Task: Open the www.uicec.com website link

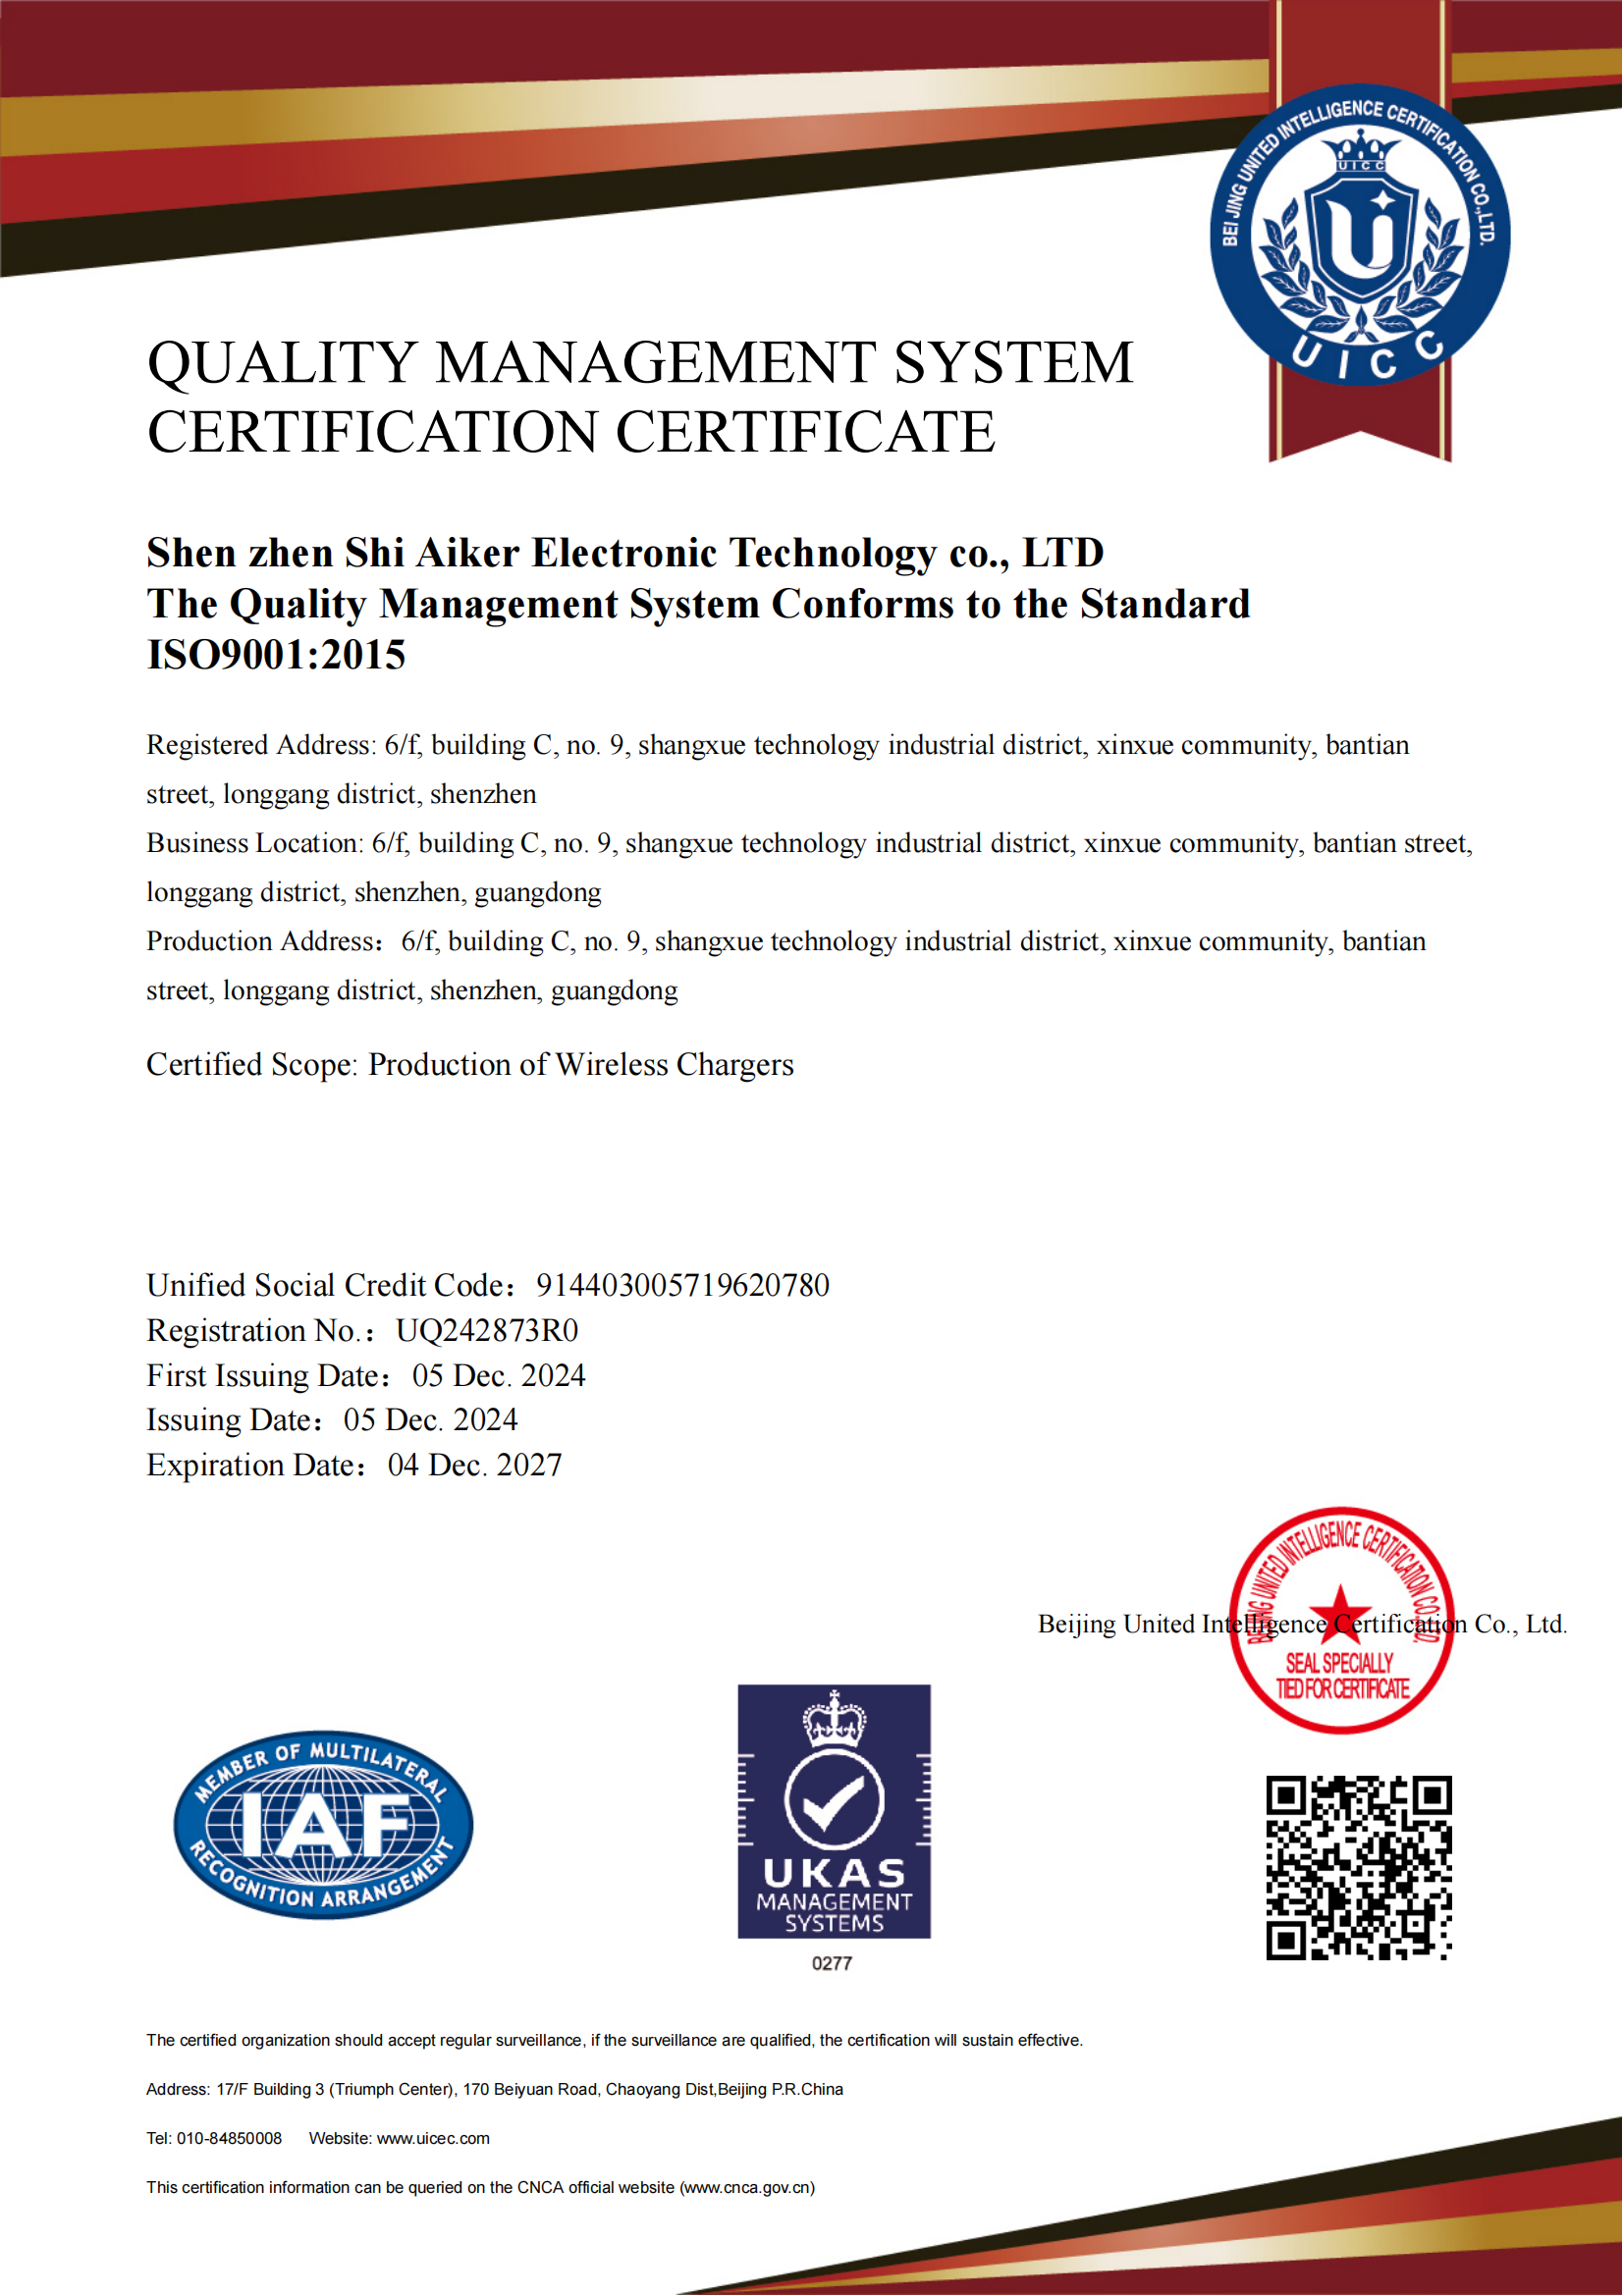Action: 433,2138
